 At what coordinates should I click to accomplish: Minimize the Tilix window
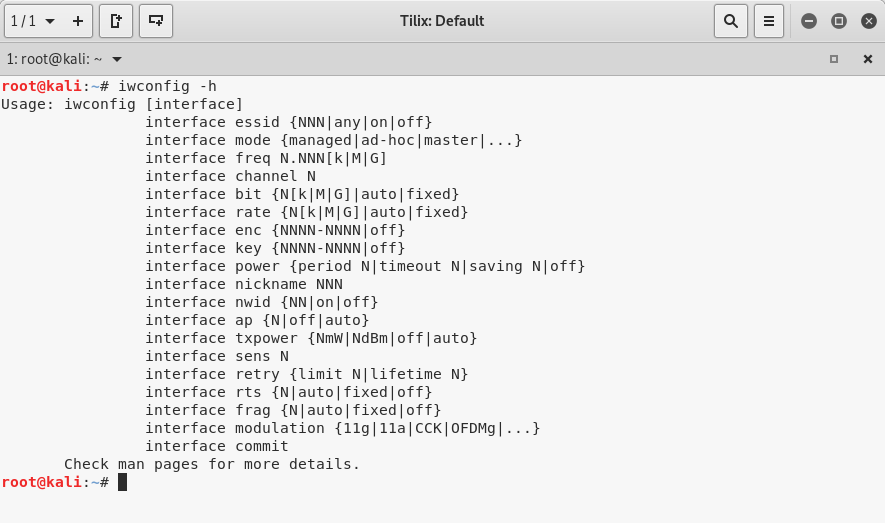pyautogui.click(x=809, y=21)
